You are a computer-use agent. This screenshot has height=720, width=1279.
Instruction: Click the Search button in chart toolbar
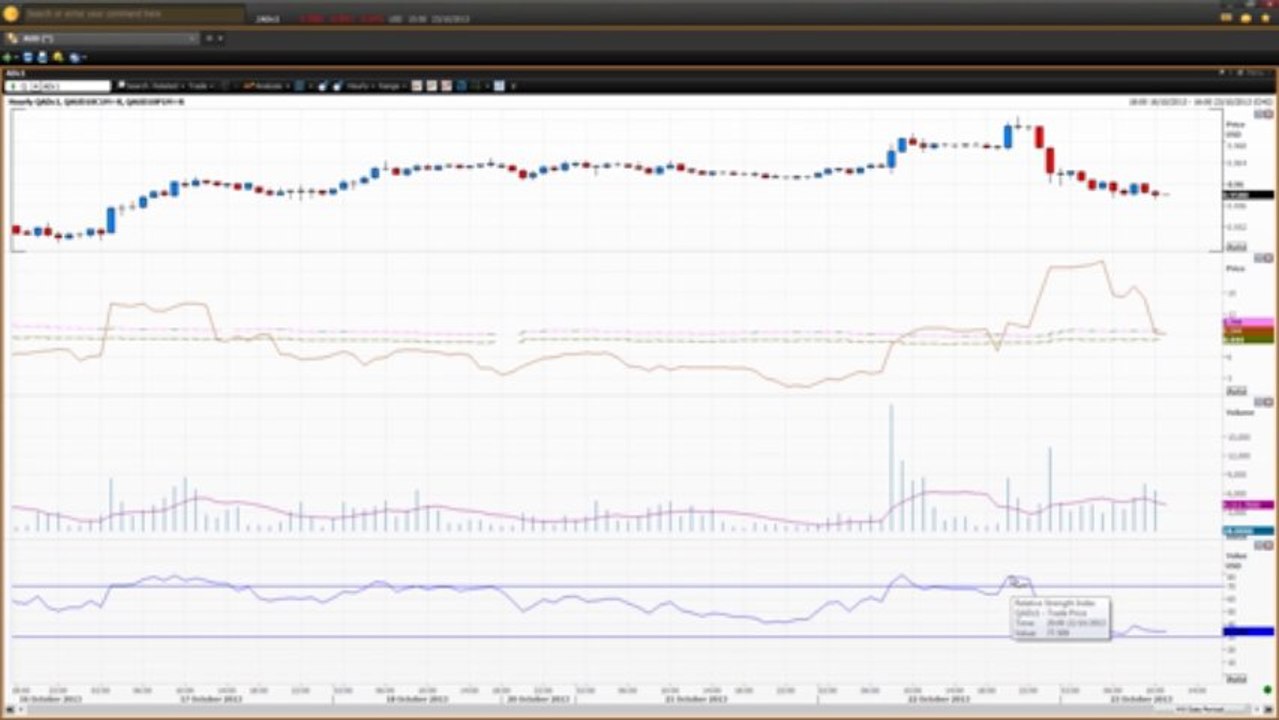[x=134, y=86]
